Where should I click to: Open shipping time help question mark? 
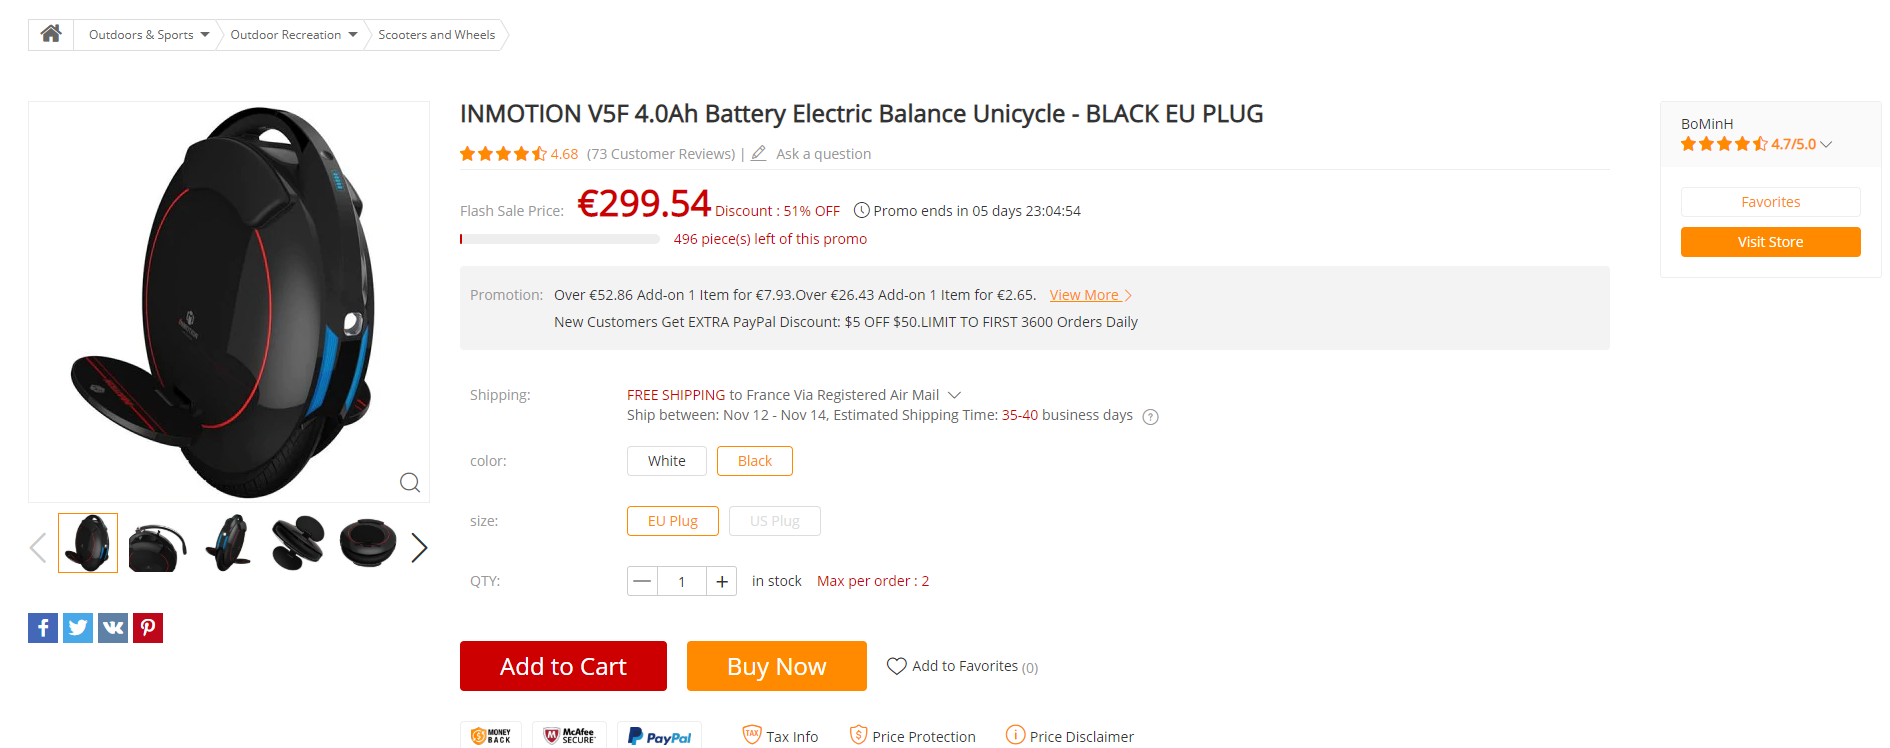1151,417
